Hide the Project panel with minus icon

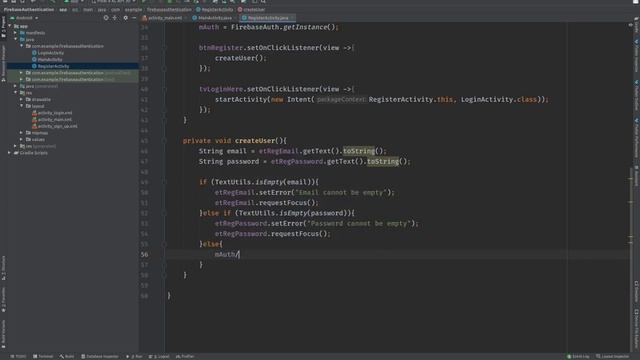tap(134, 18)
